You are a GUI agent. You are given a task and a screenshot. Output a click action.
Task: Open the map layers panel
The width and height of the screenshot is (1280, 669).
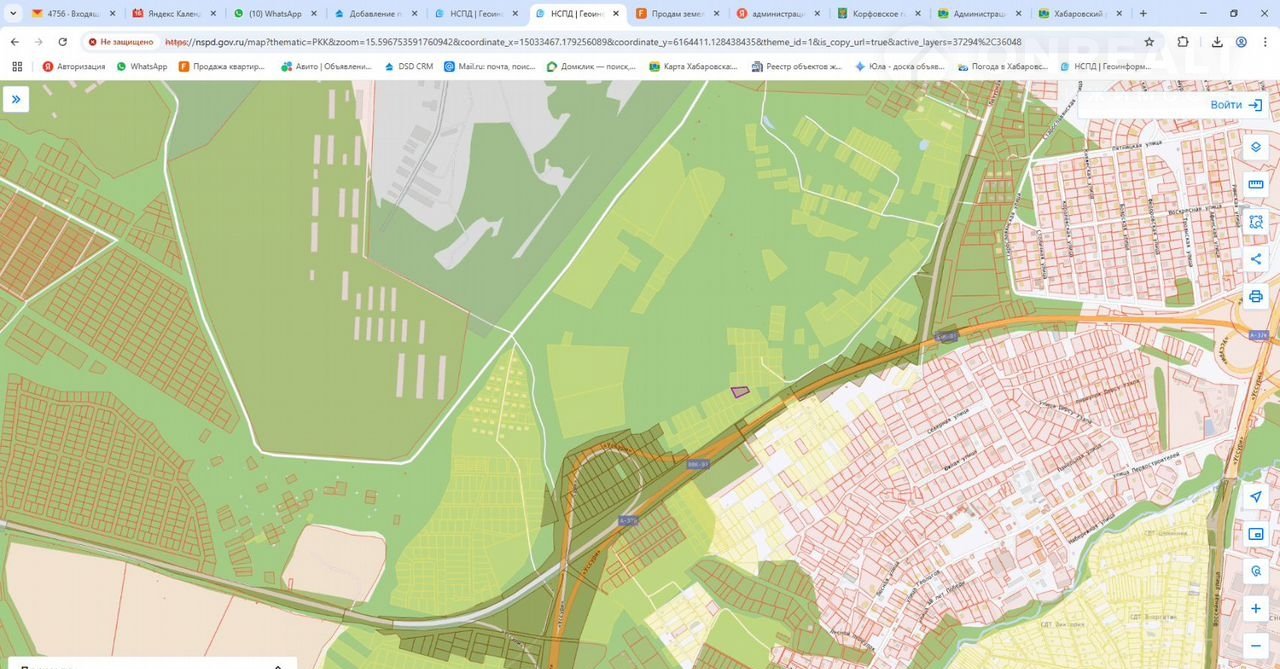tap(1256, 147)
